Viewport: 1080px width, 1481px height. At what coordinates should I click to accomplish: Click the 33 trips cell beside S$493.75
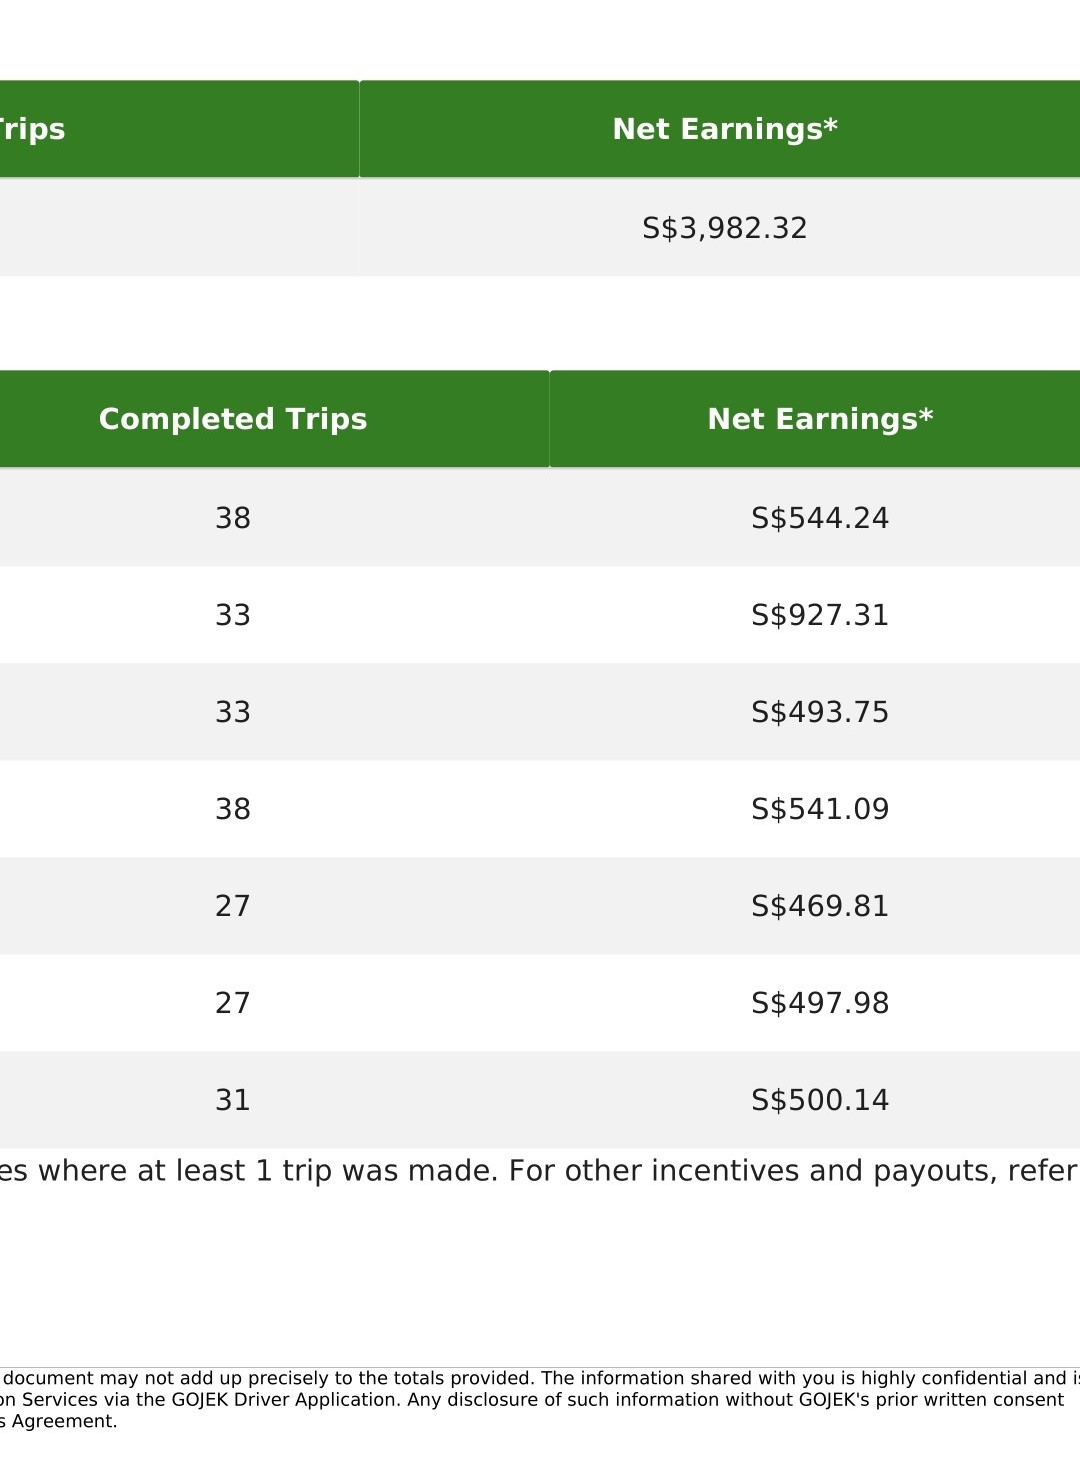point(233,712)
